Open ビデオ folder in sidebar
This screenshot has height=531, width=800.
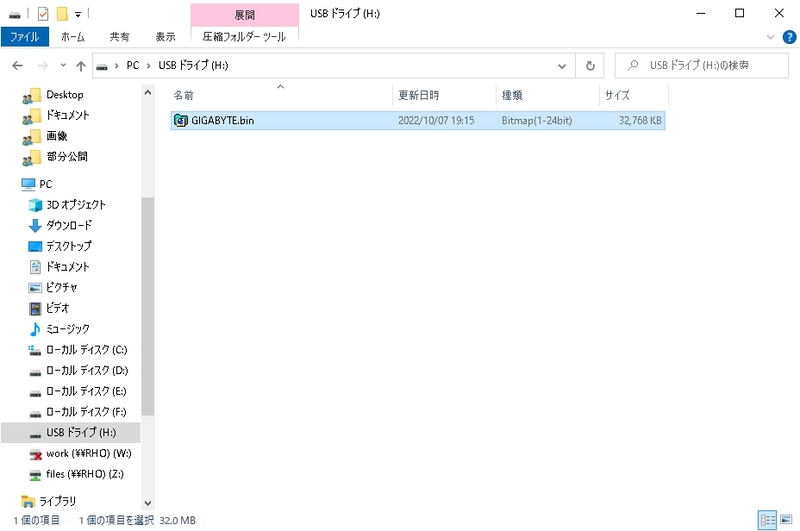pos(57,308)
